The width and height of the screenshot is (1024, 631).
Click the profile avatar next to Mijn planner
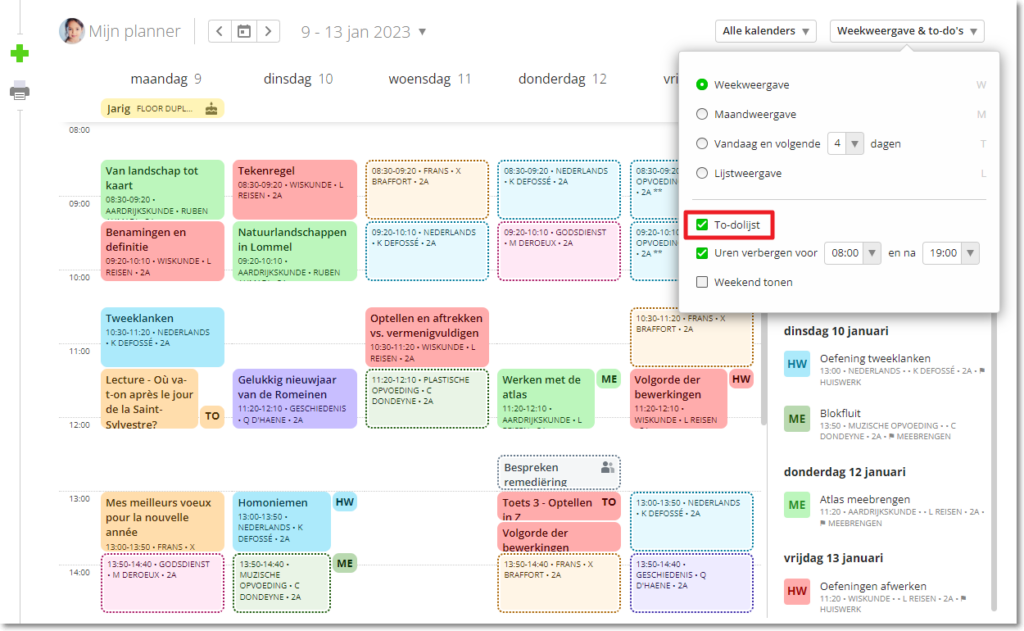tap(71, 31)
